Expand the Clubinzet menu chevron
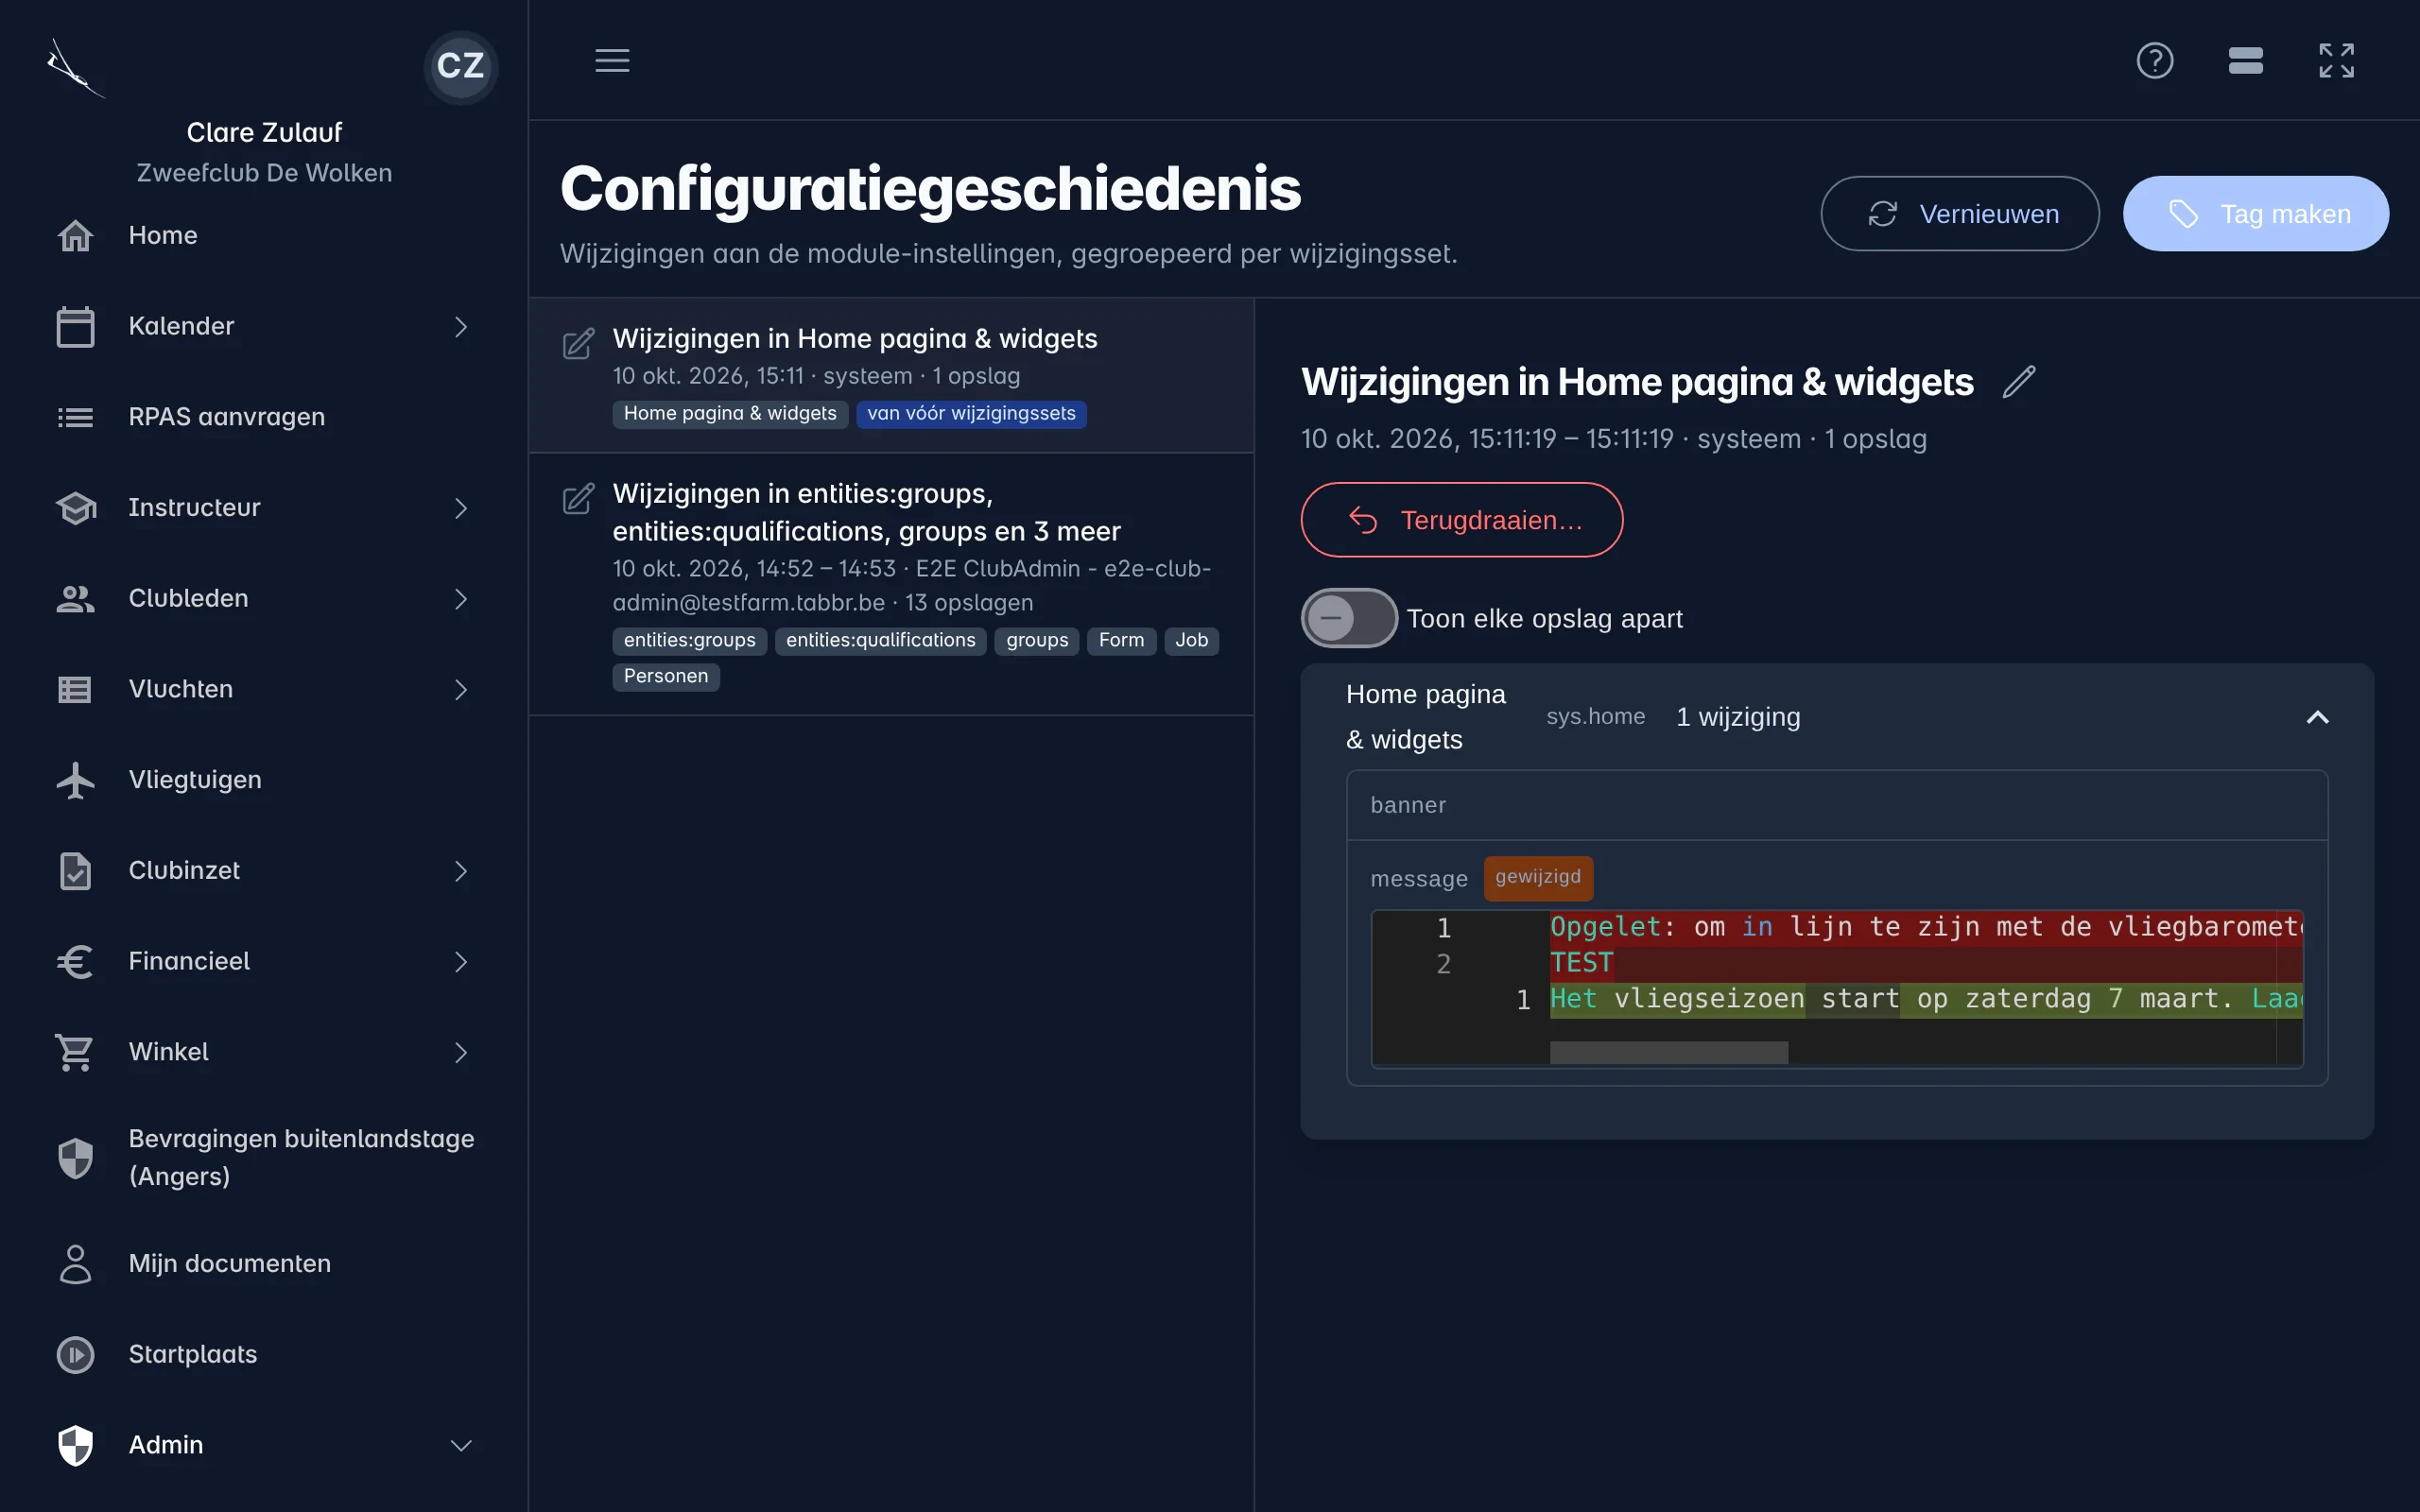The image size is (2420, 1512). pyautogui.click(x=460, y=871)
